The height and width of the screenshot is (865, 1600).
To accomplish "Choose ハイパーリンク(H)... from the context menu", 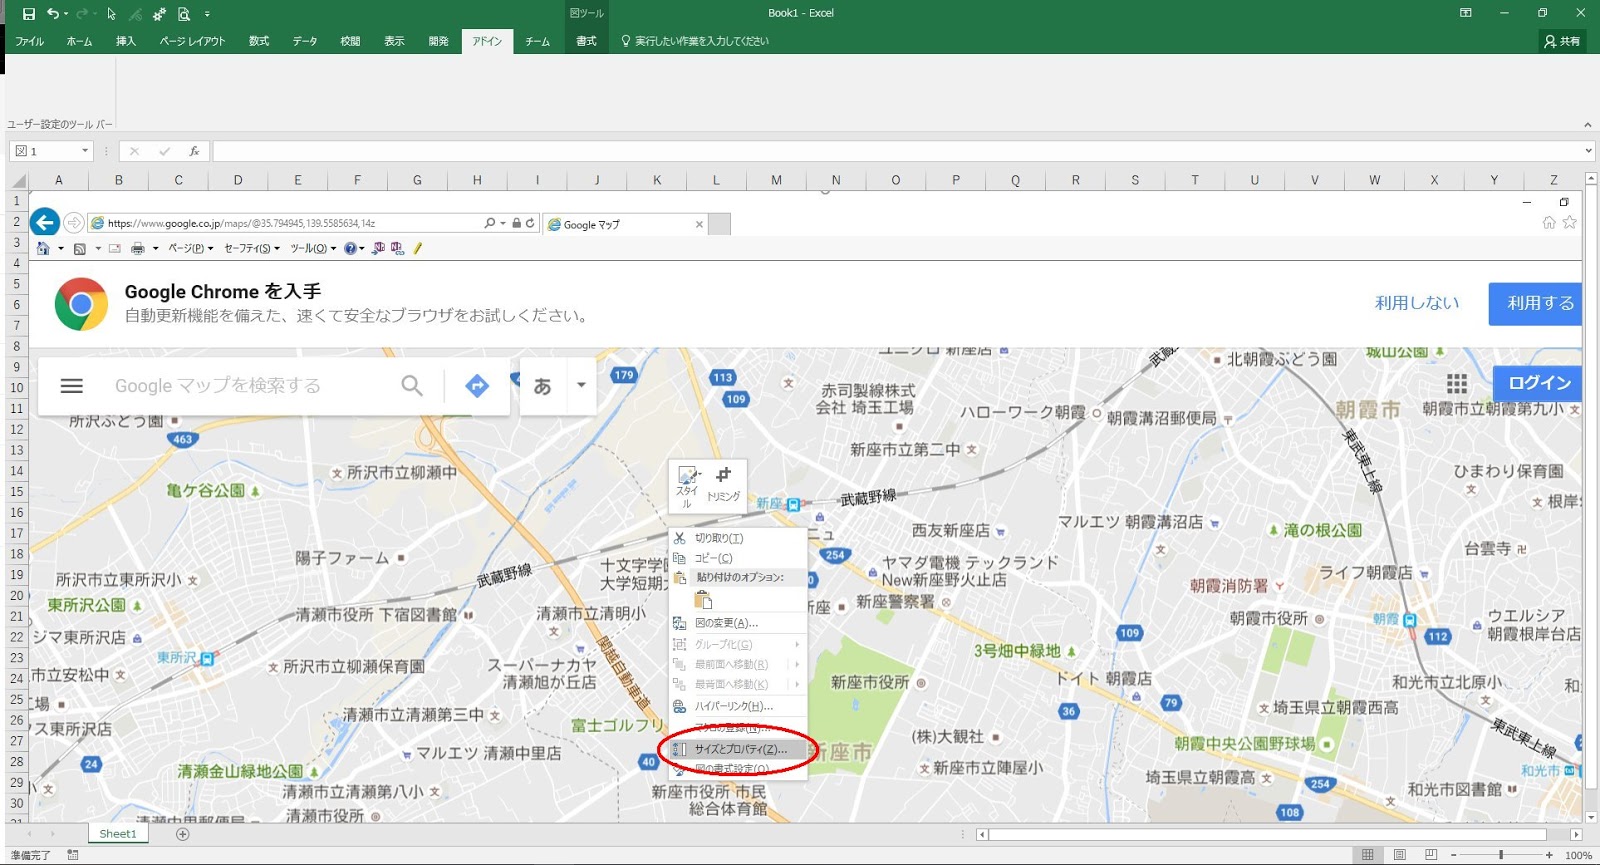I will pyautogui.click(x=738, y=706).
